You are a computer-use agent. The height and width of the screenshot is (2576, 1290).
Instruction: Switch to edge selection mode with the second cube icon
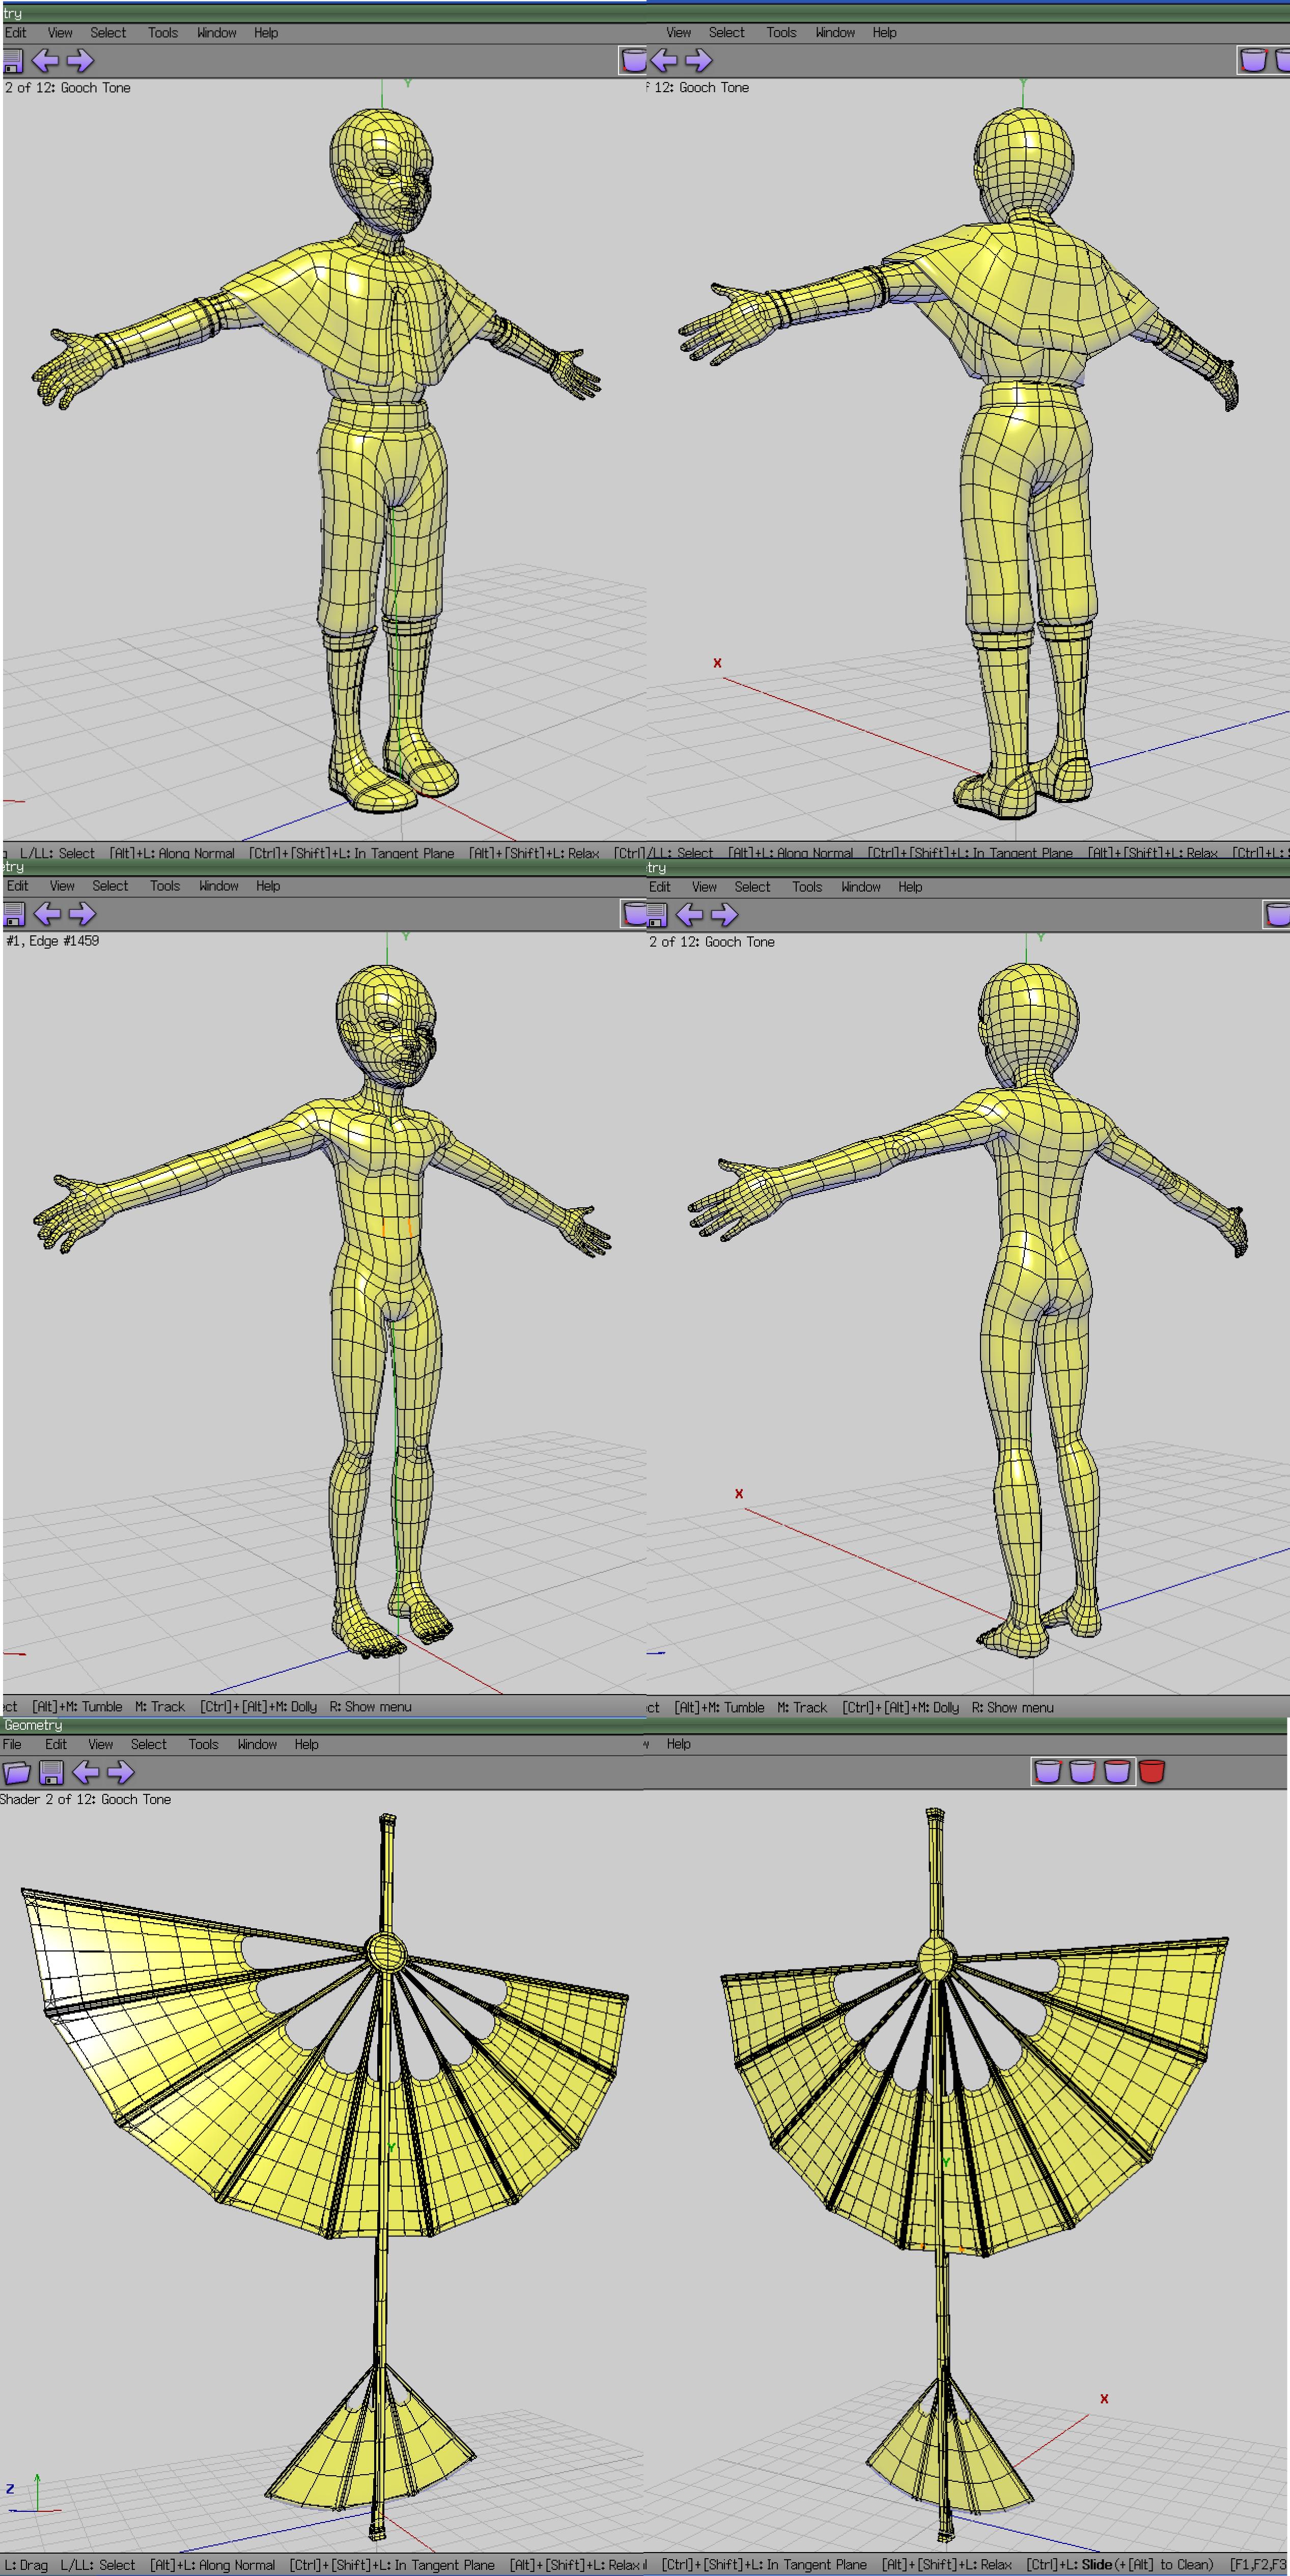coord(1082,1772)
